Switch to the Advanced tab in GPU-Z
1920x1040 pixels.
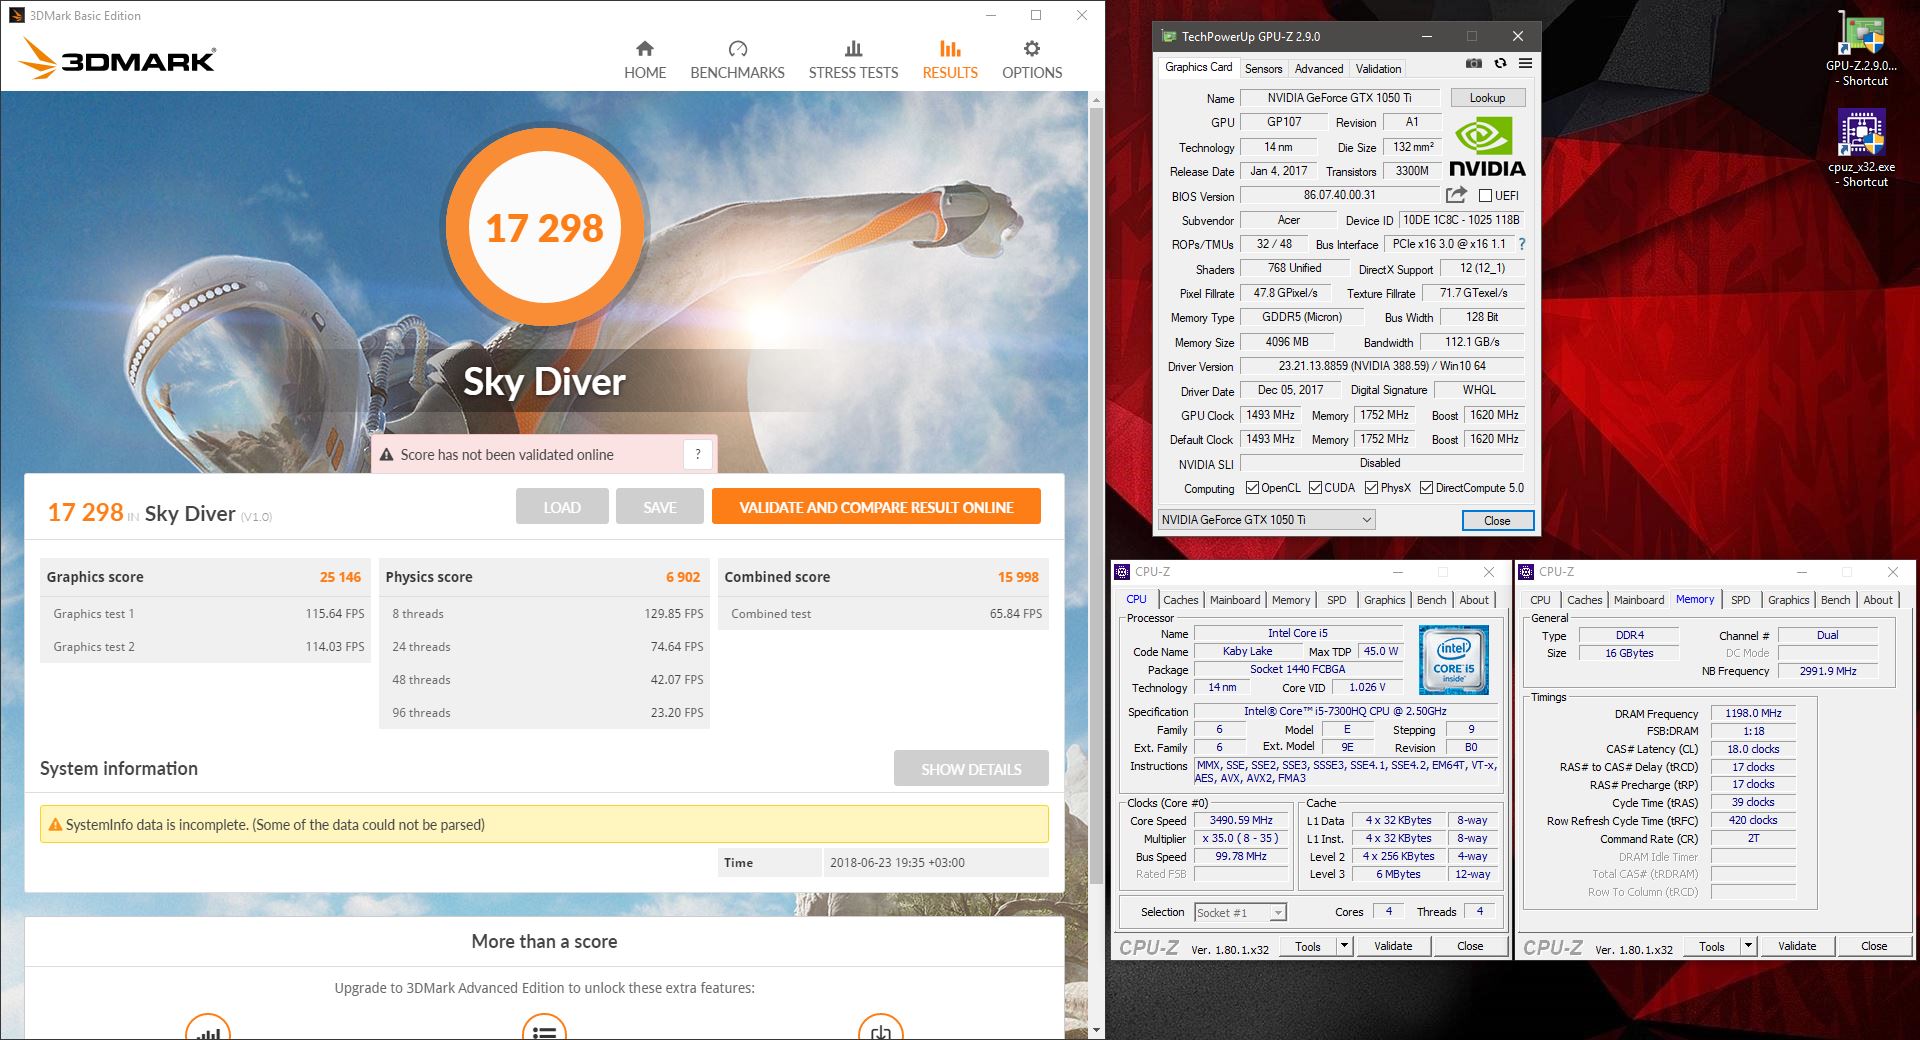click(1319, 69)
